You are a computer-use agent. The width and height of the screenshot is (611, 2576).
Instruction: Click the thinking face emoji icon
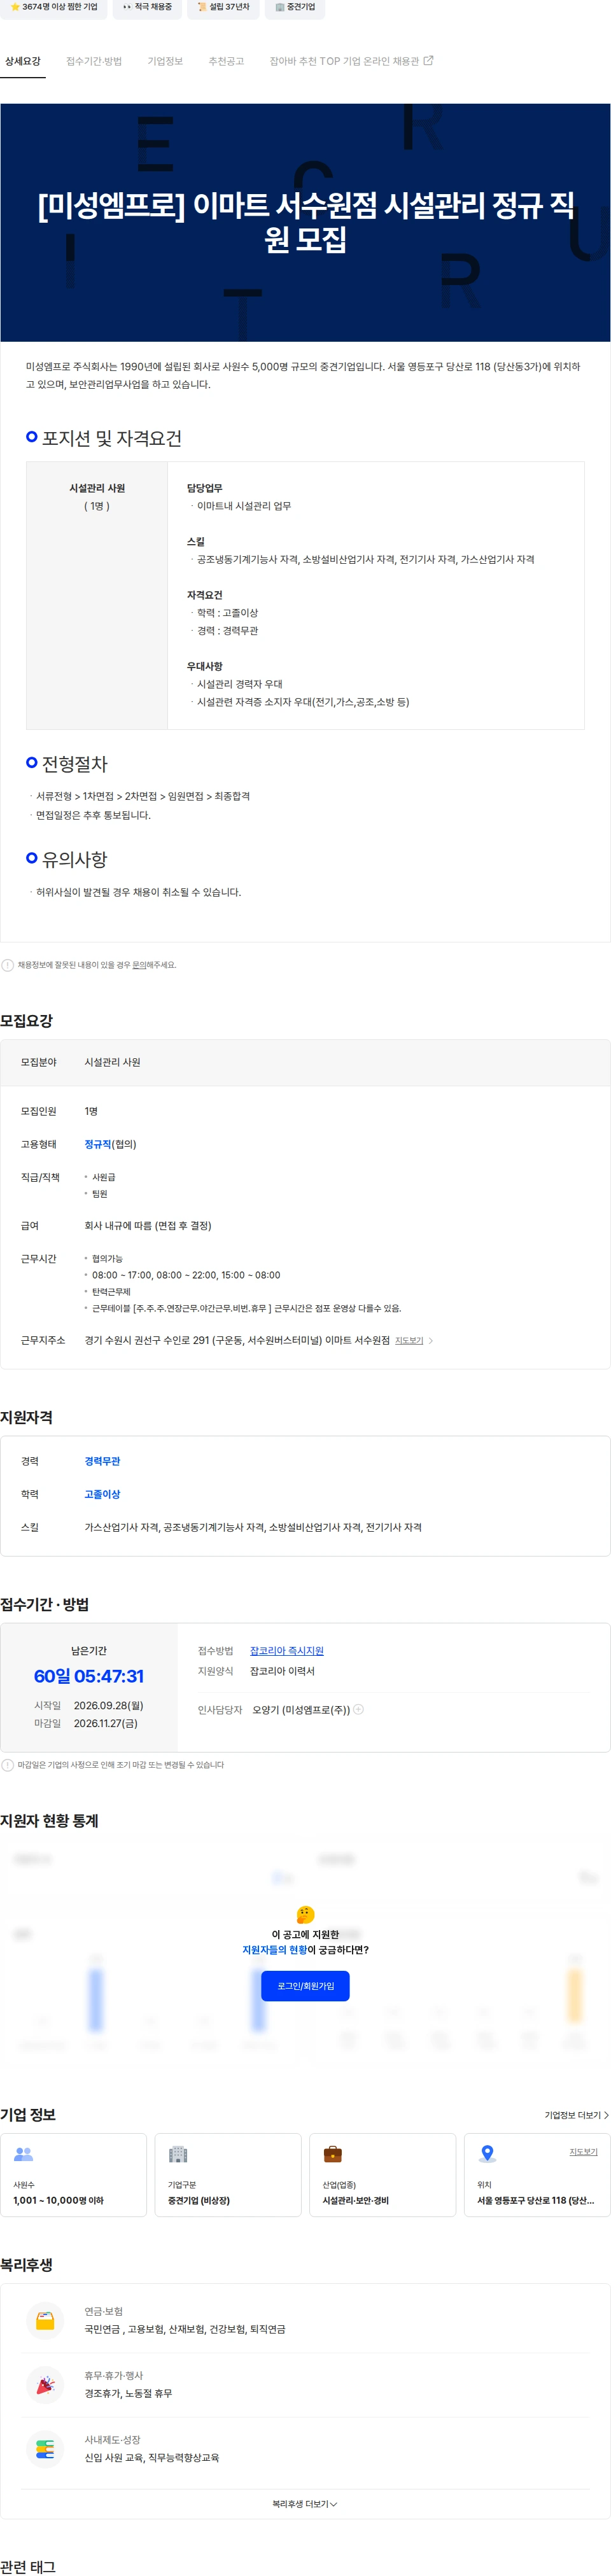pyautogui.click(x=305, y=1914)
